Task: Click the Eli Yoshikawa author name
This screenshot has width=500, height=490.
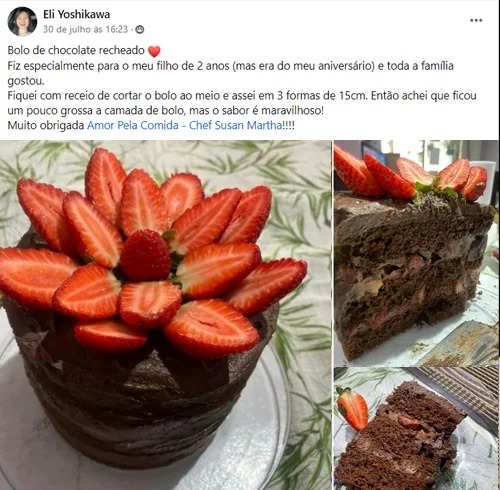Action: tap(76, 14)
